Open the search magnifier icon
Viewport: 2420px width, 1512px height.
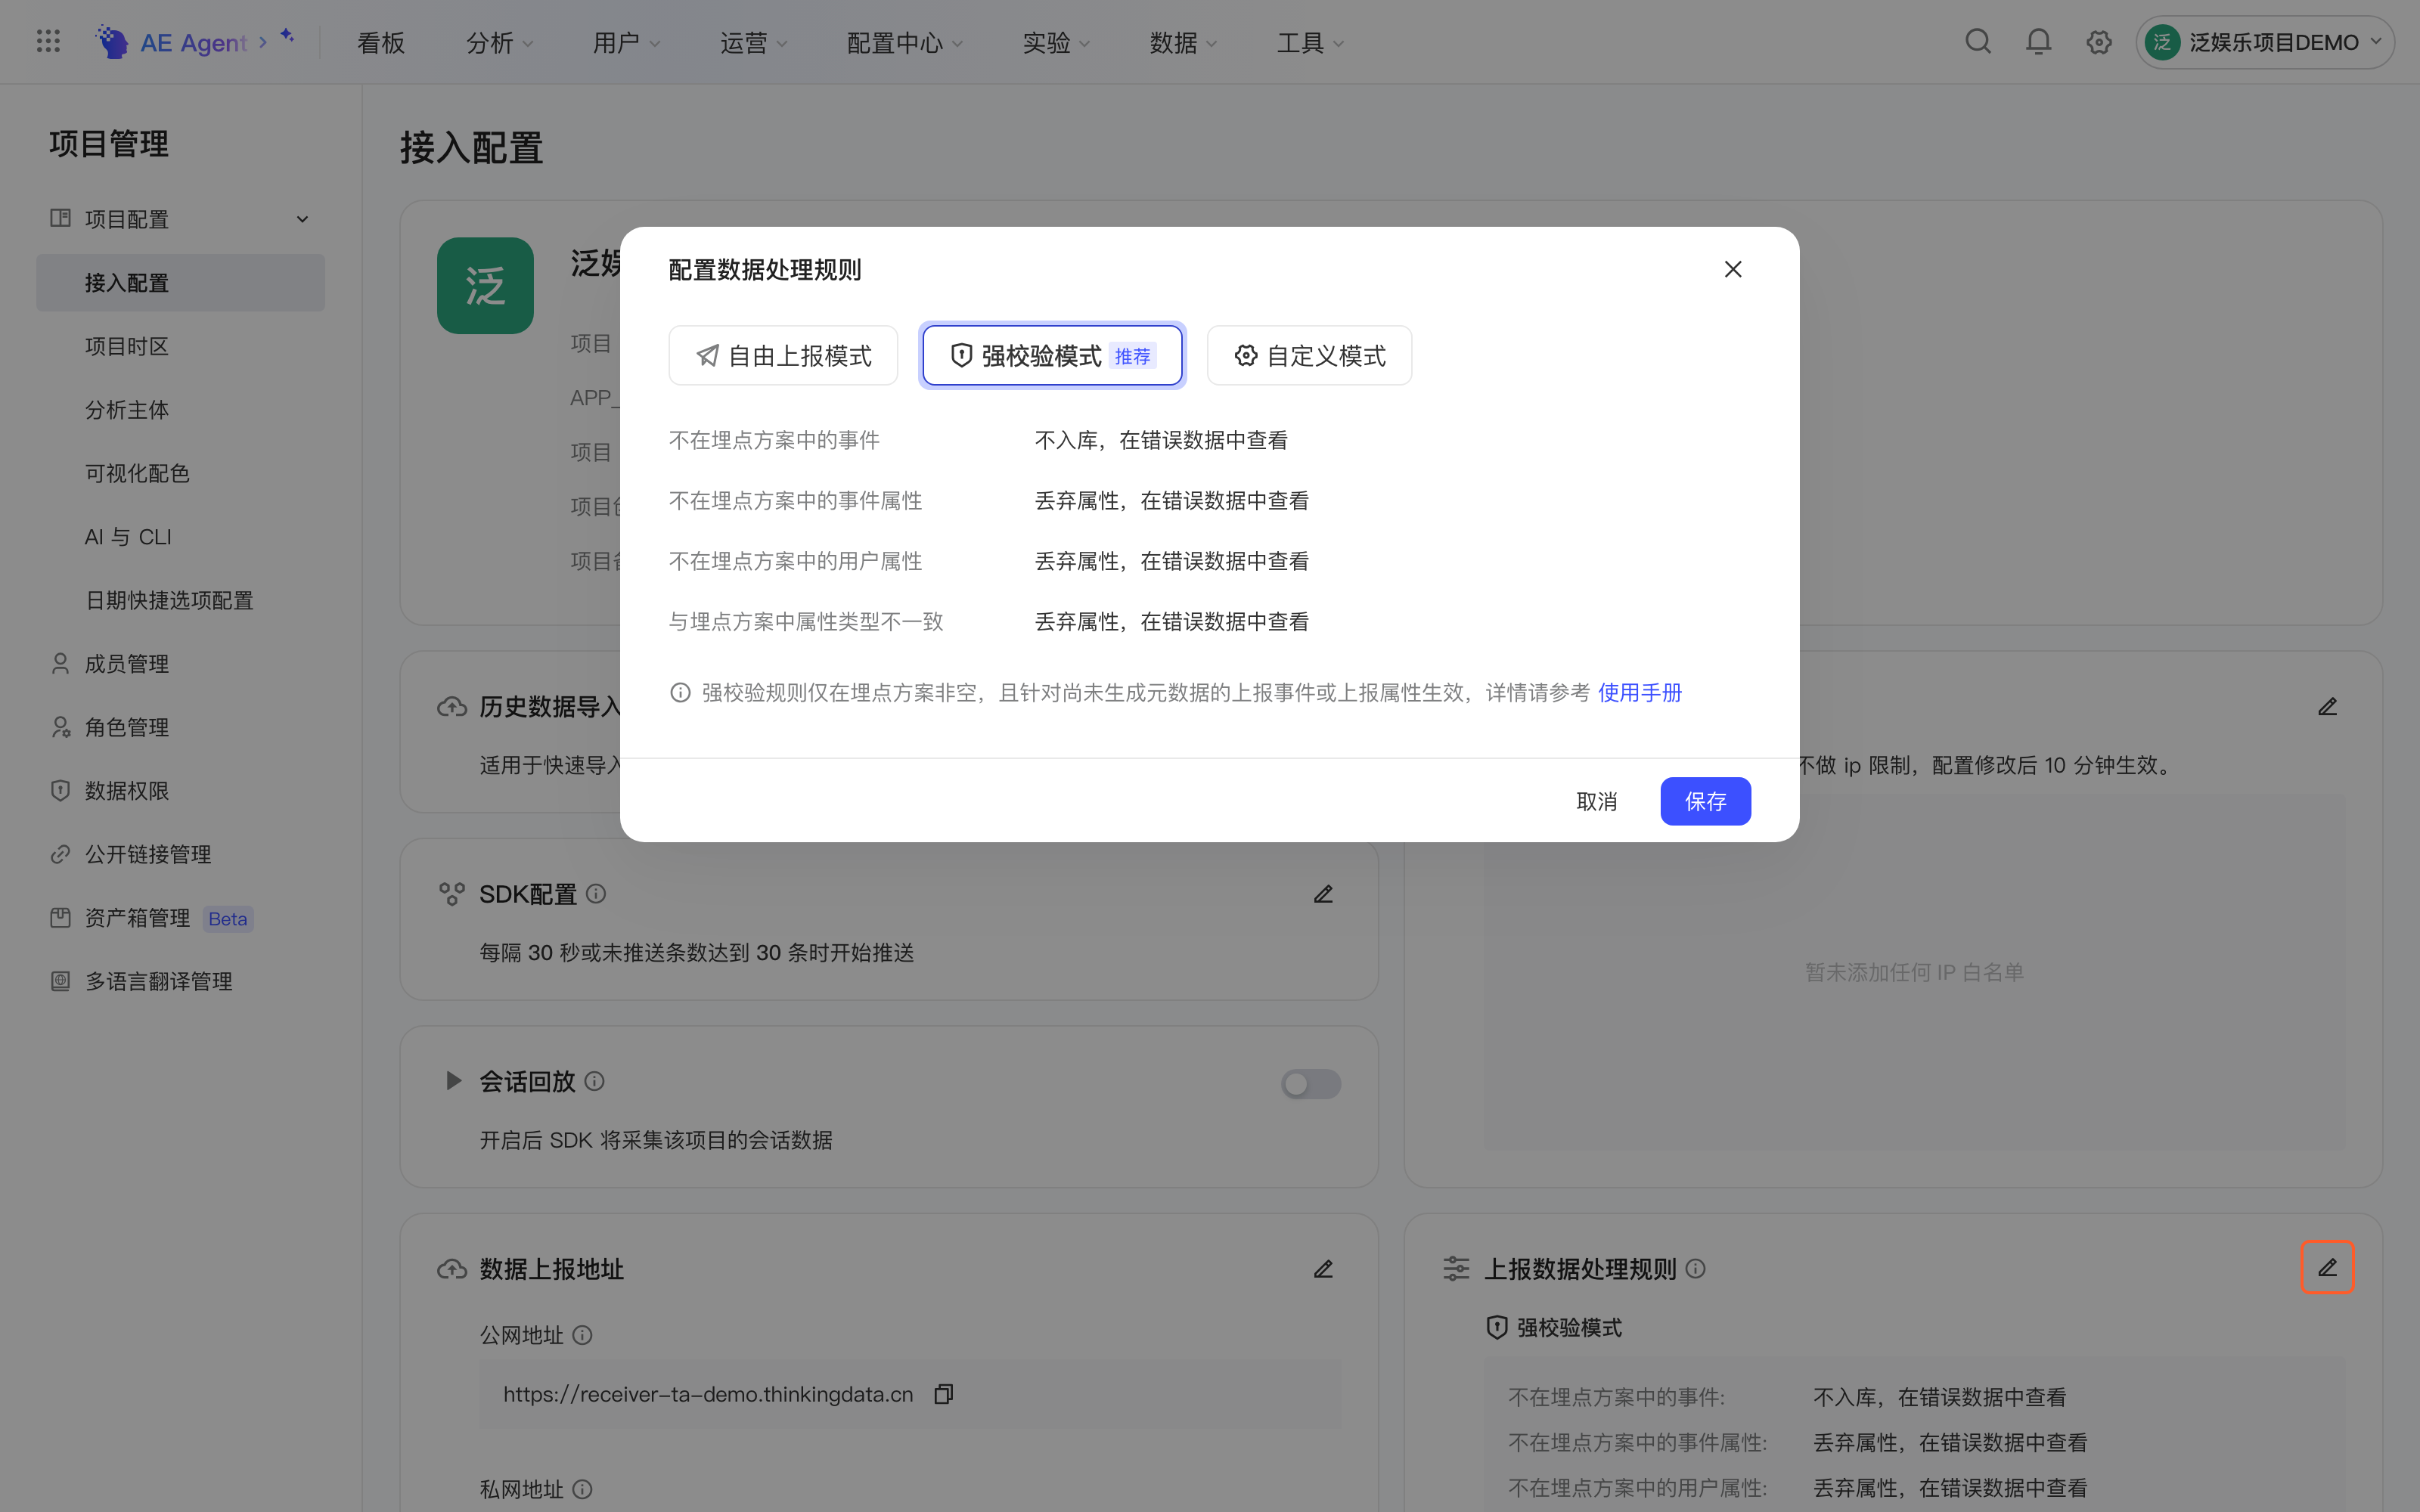pos(1978,42)
